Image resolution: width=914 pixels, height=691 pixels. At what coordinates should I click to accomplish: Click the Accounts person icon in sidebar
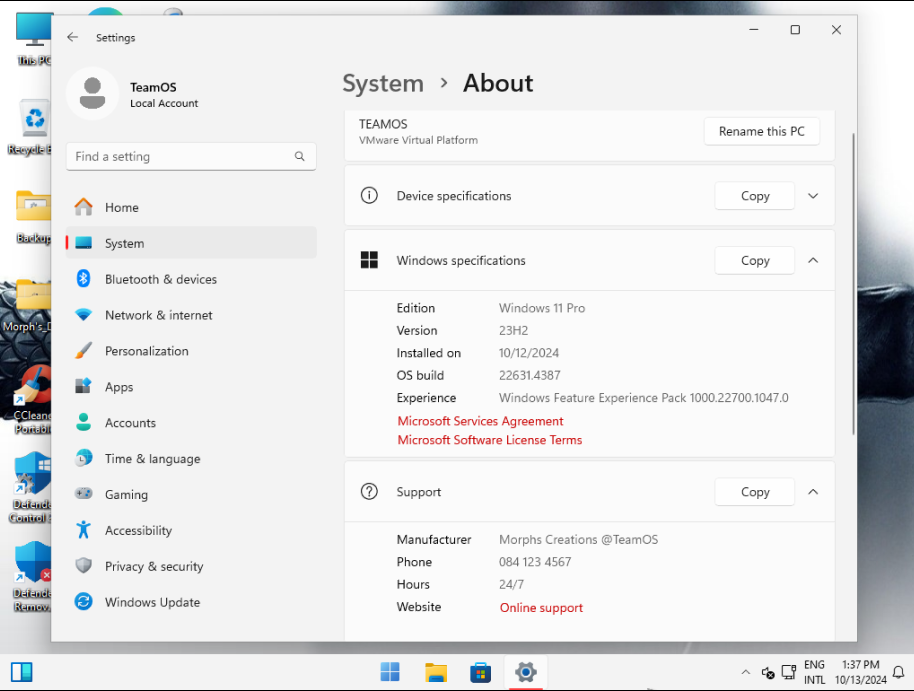pos(83,422)
